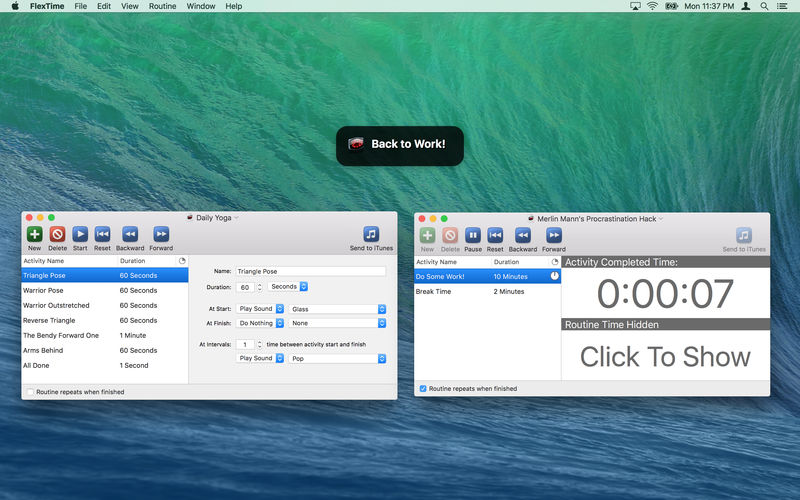
Task: Choose the Pop interval sound dropdown
Action: [x=338, y=358]
